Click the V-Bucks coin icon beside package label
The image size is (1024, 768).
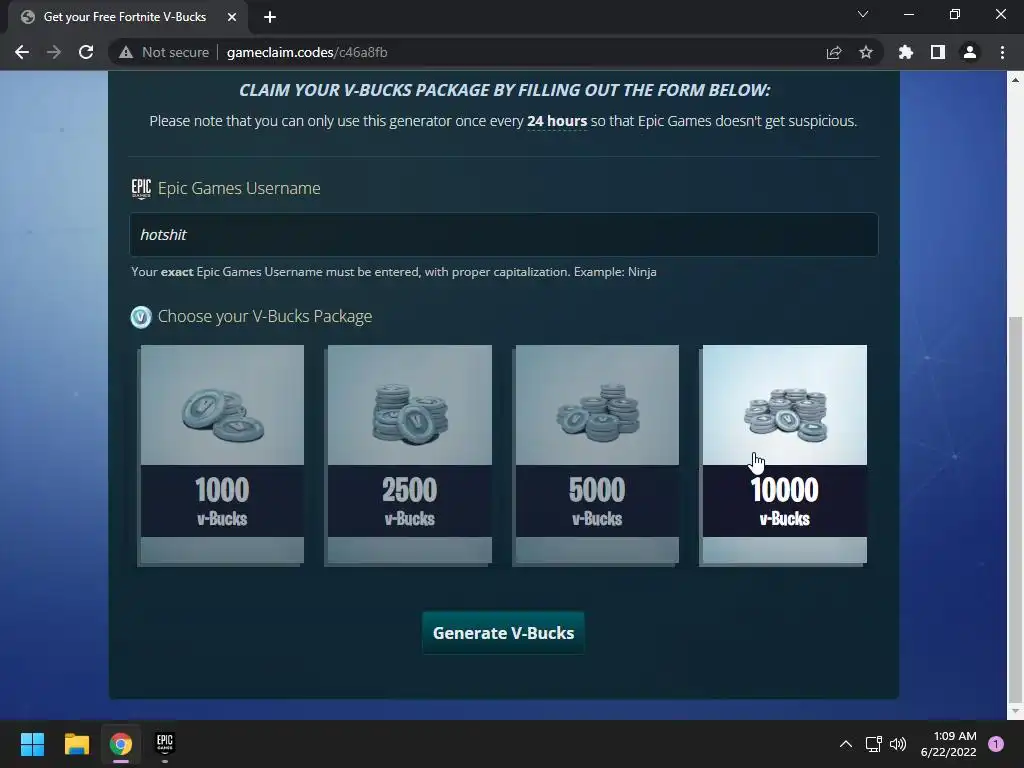141,317
